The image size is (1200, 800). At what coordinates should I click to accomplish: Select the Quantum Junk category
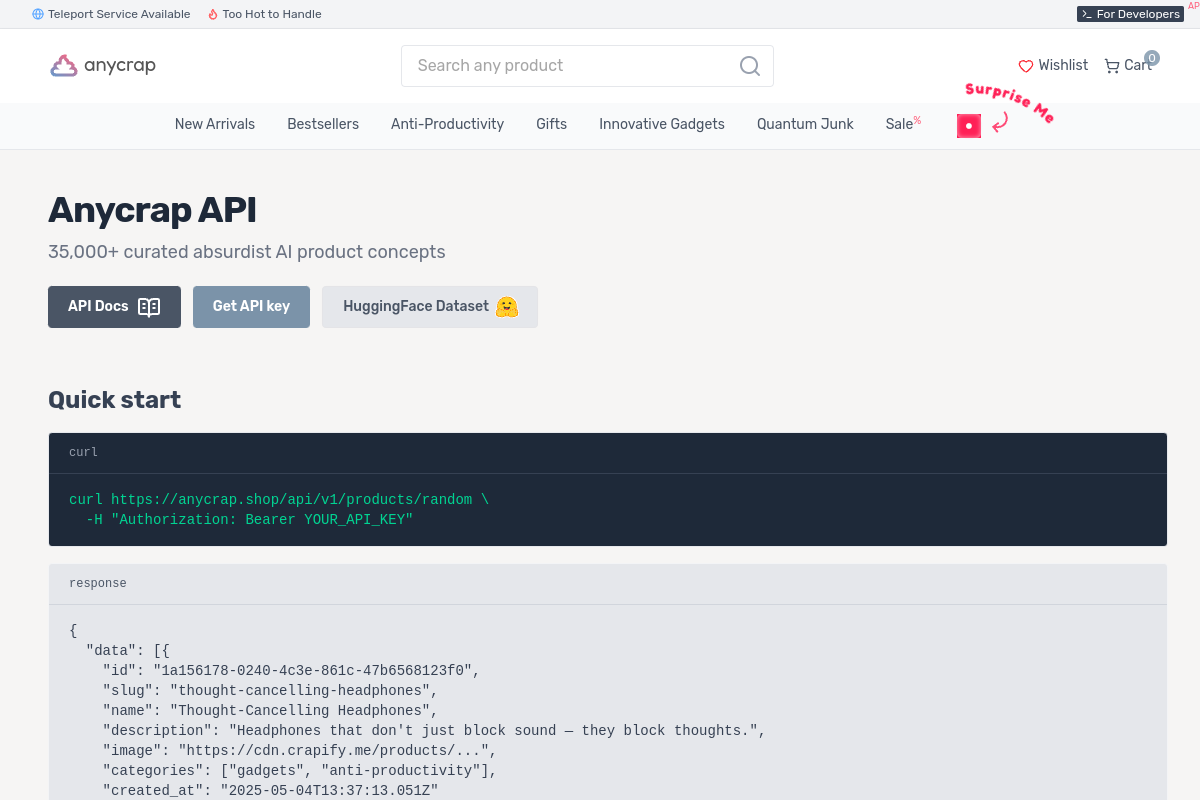[805, 124]
